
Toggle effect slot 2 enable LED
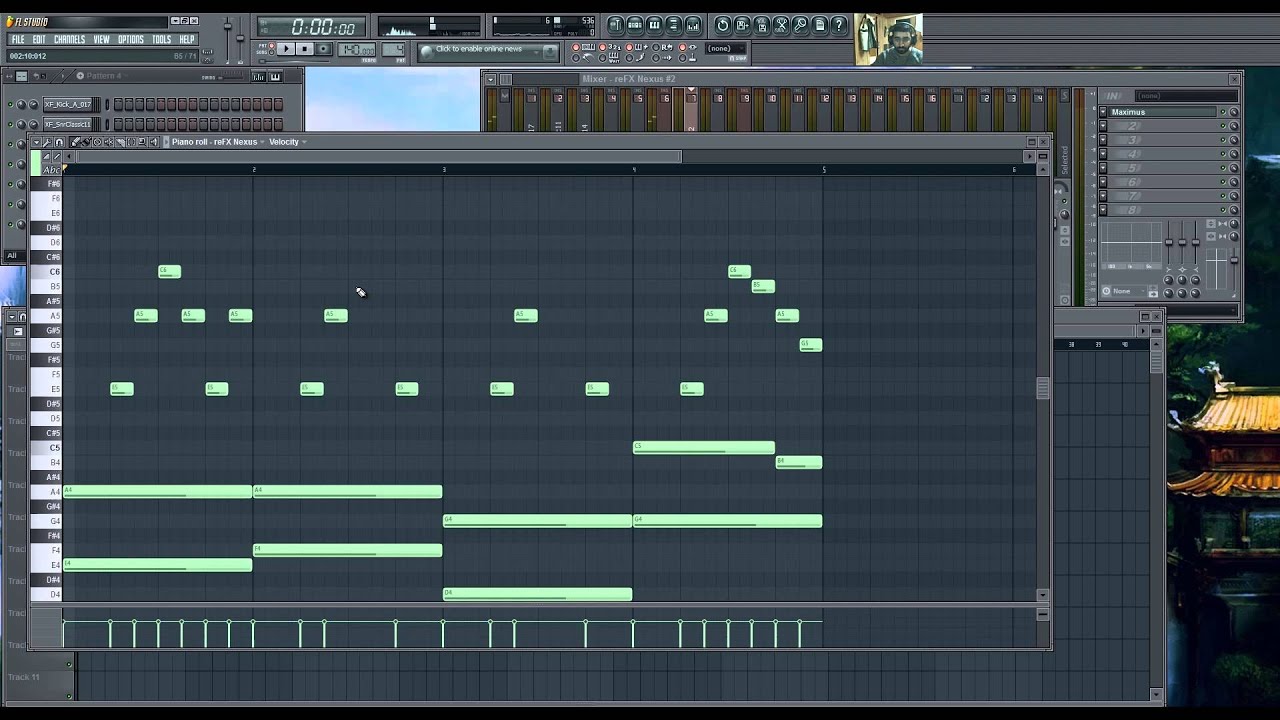tap(1223, 126)
